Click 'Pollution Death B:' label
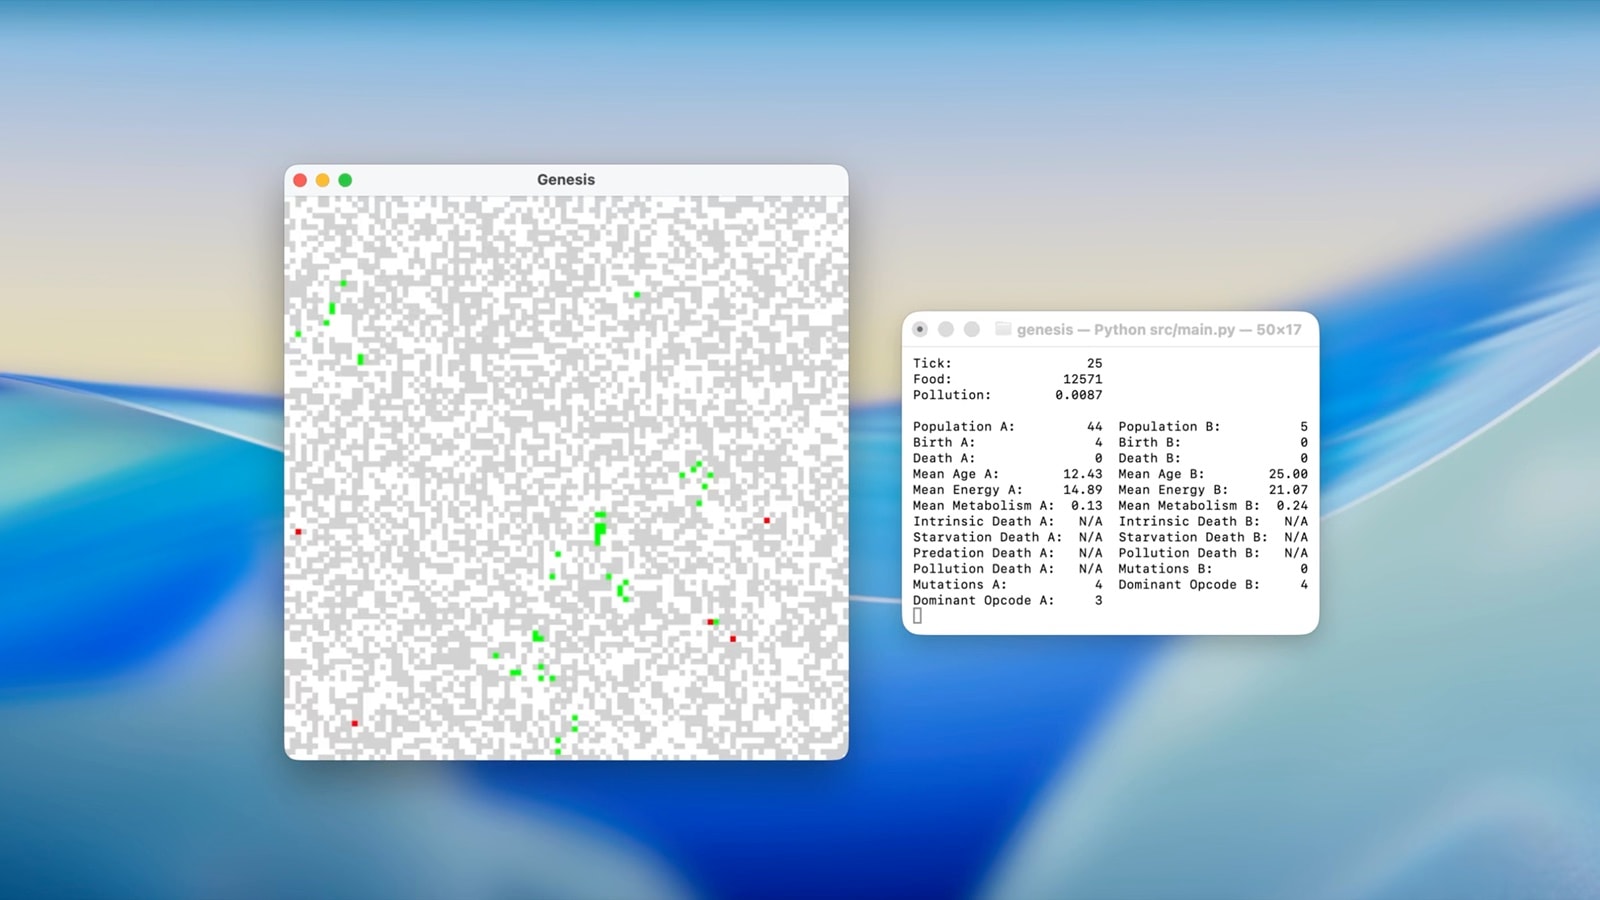 1189,553
